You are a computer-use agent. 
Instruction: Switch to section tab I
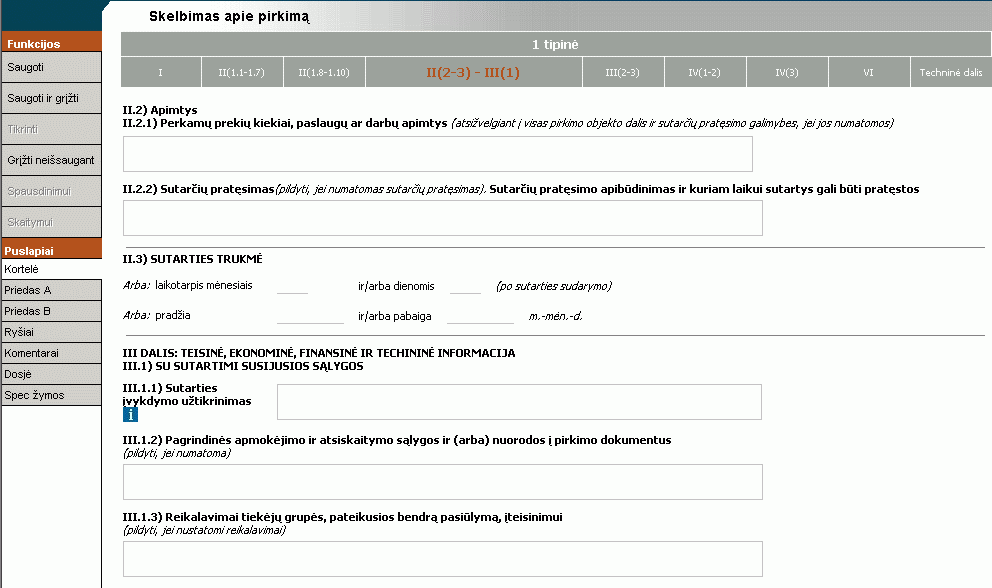click(x=161, y=72)
